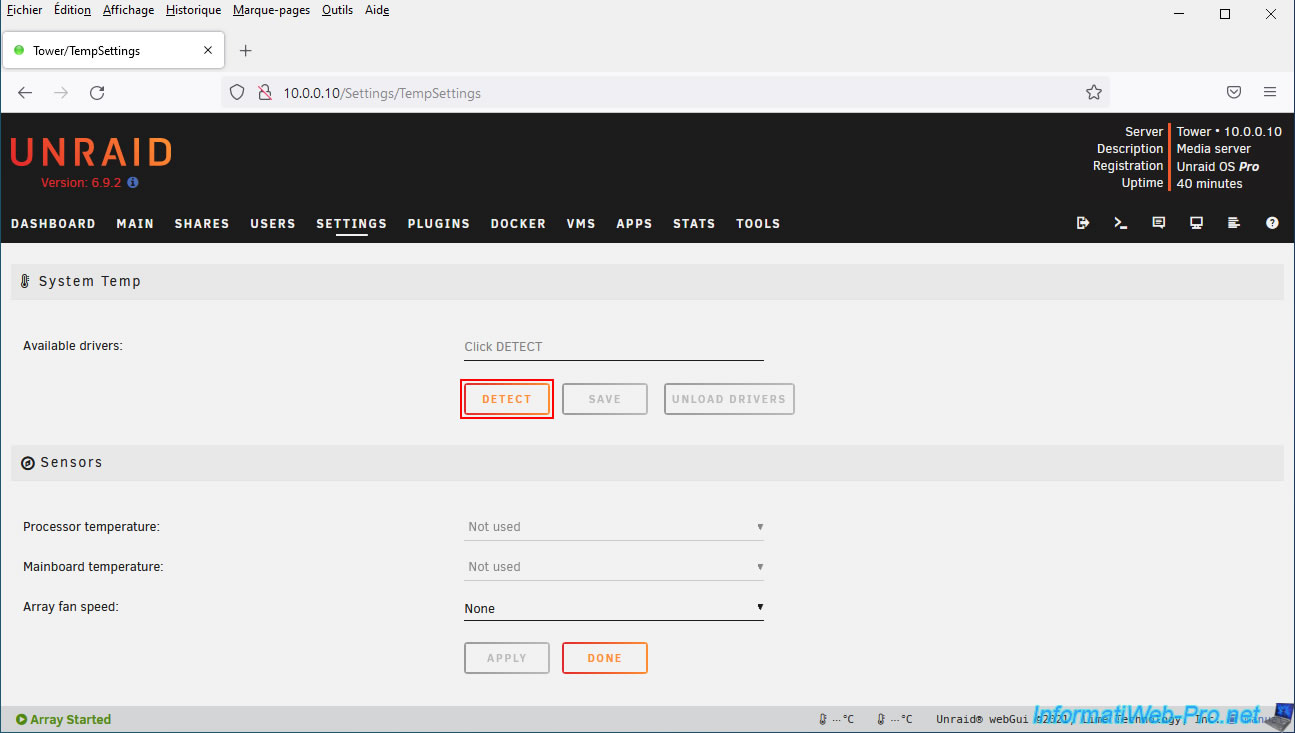Viewport: 1295px width, 733px height.
Task: Click the DONE button
Action: click(x=604, y=658)
